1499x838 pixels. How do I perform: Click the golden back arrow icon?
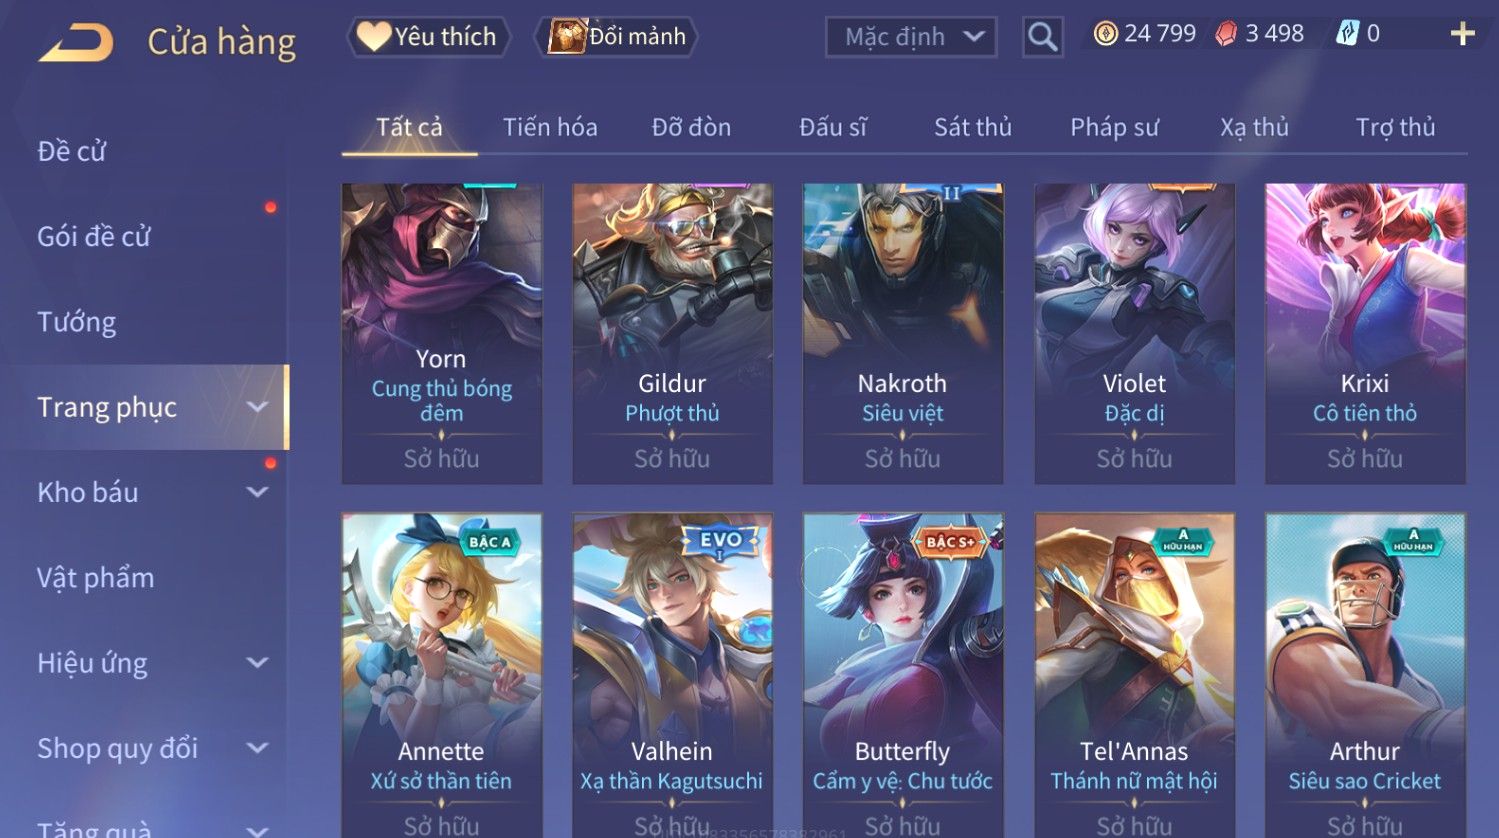click(76, 42)
